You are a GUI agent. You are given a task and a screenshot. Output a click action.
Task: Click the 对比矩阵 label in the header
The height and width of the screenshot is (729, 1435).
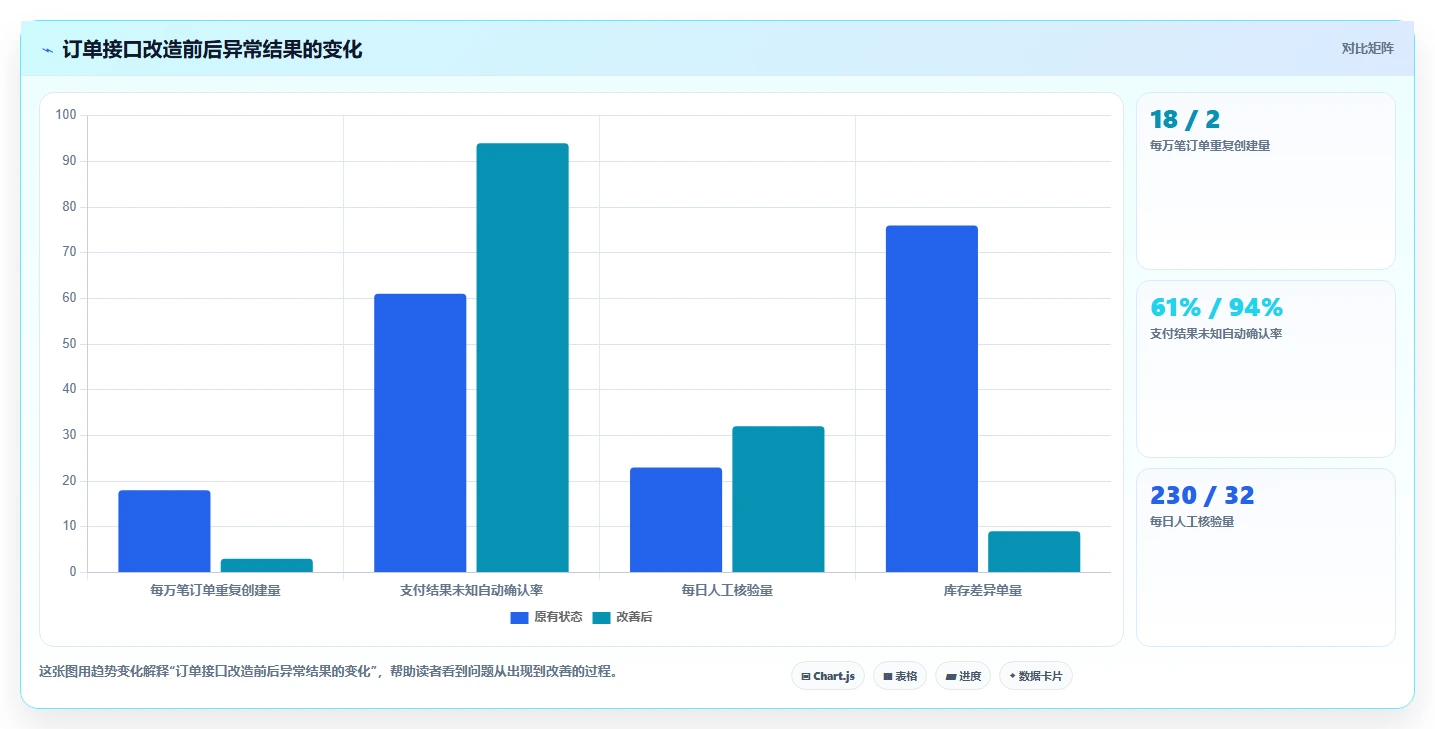1367,48
